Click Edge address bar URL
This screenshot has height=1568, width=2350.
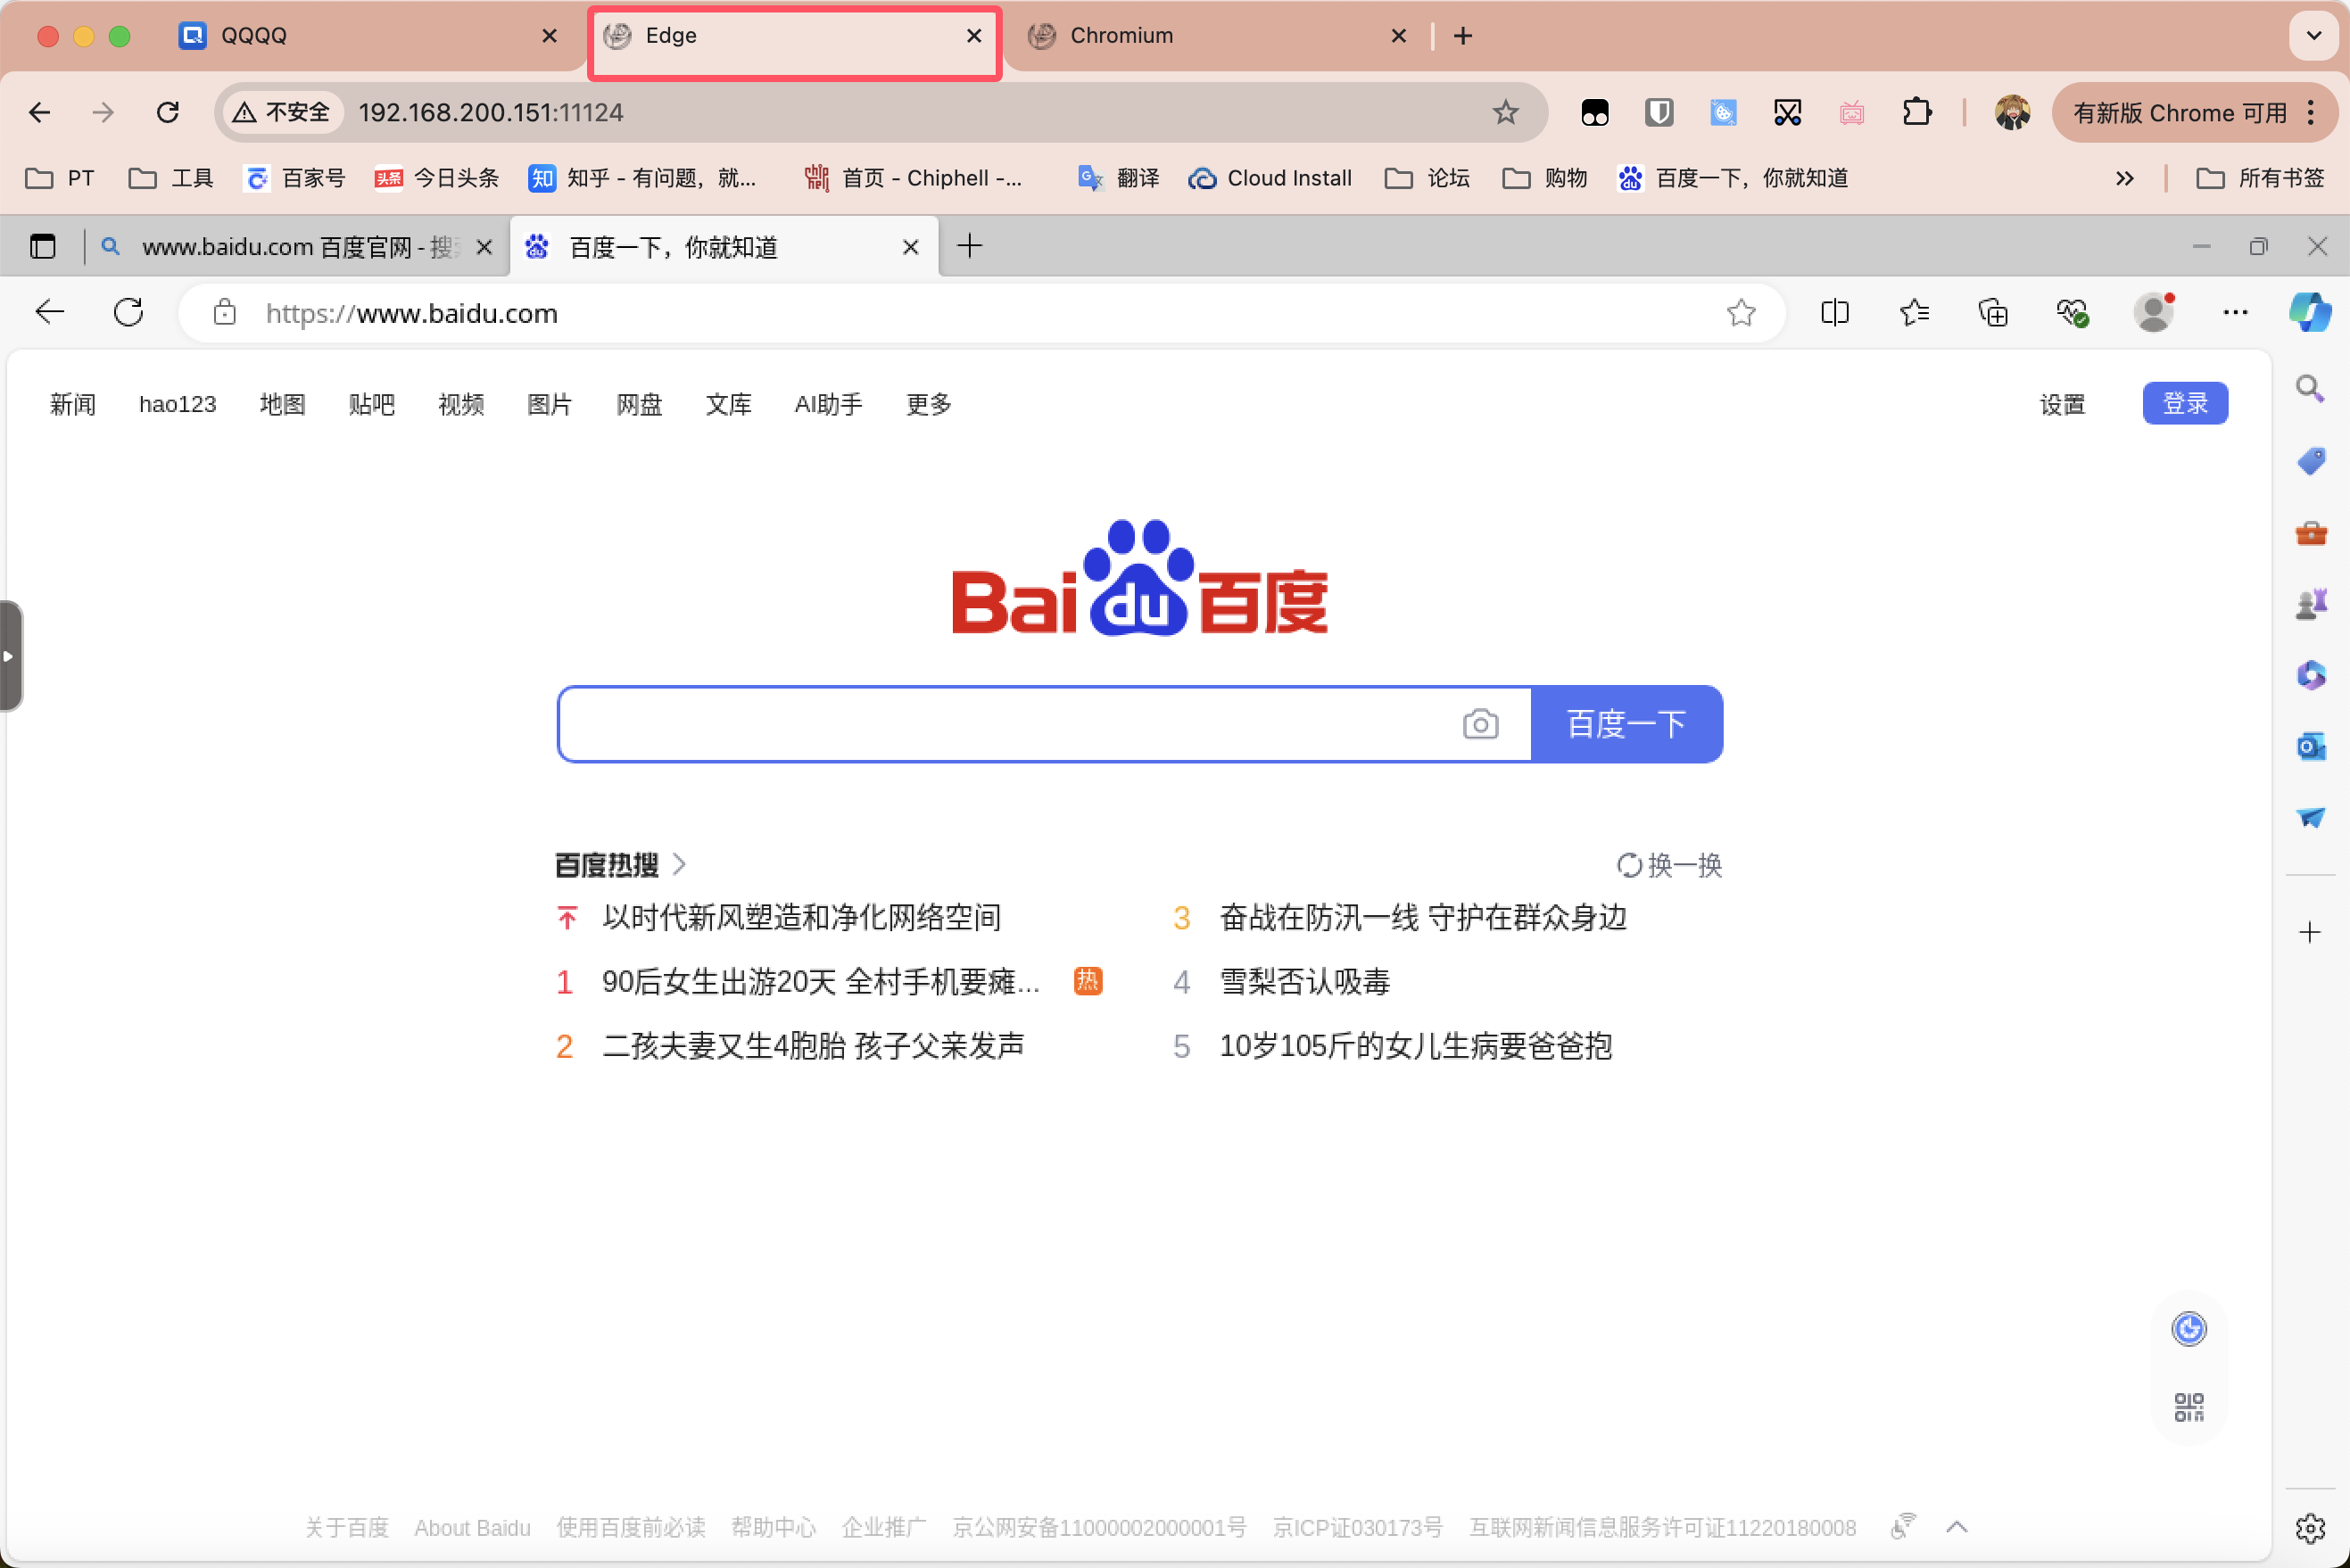click(x=411, y=313)
